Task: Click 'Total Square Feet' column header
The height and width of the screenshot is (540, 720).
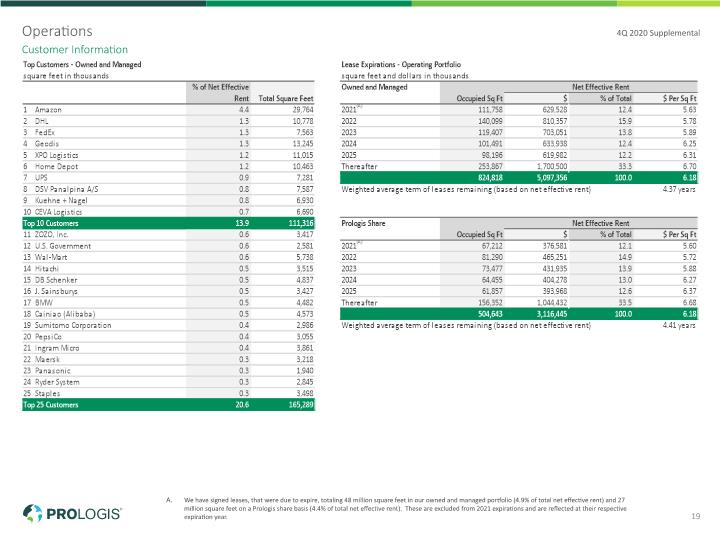Action: tap(286, 98)
